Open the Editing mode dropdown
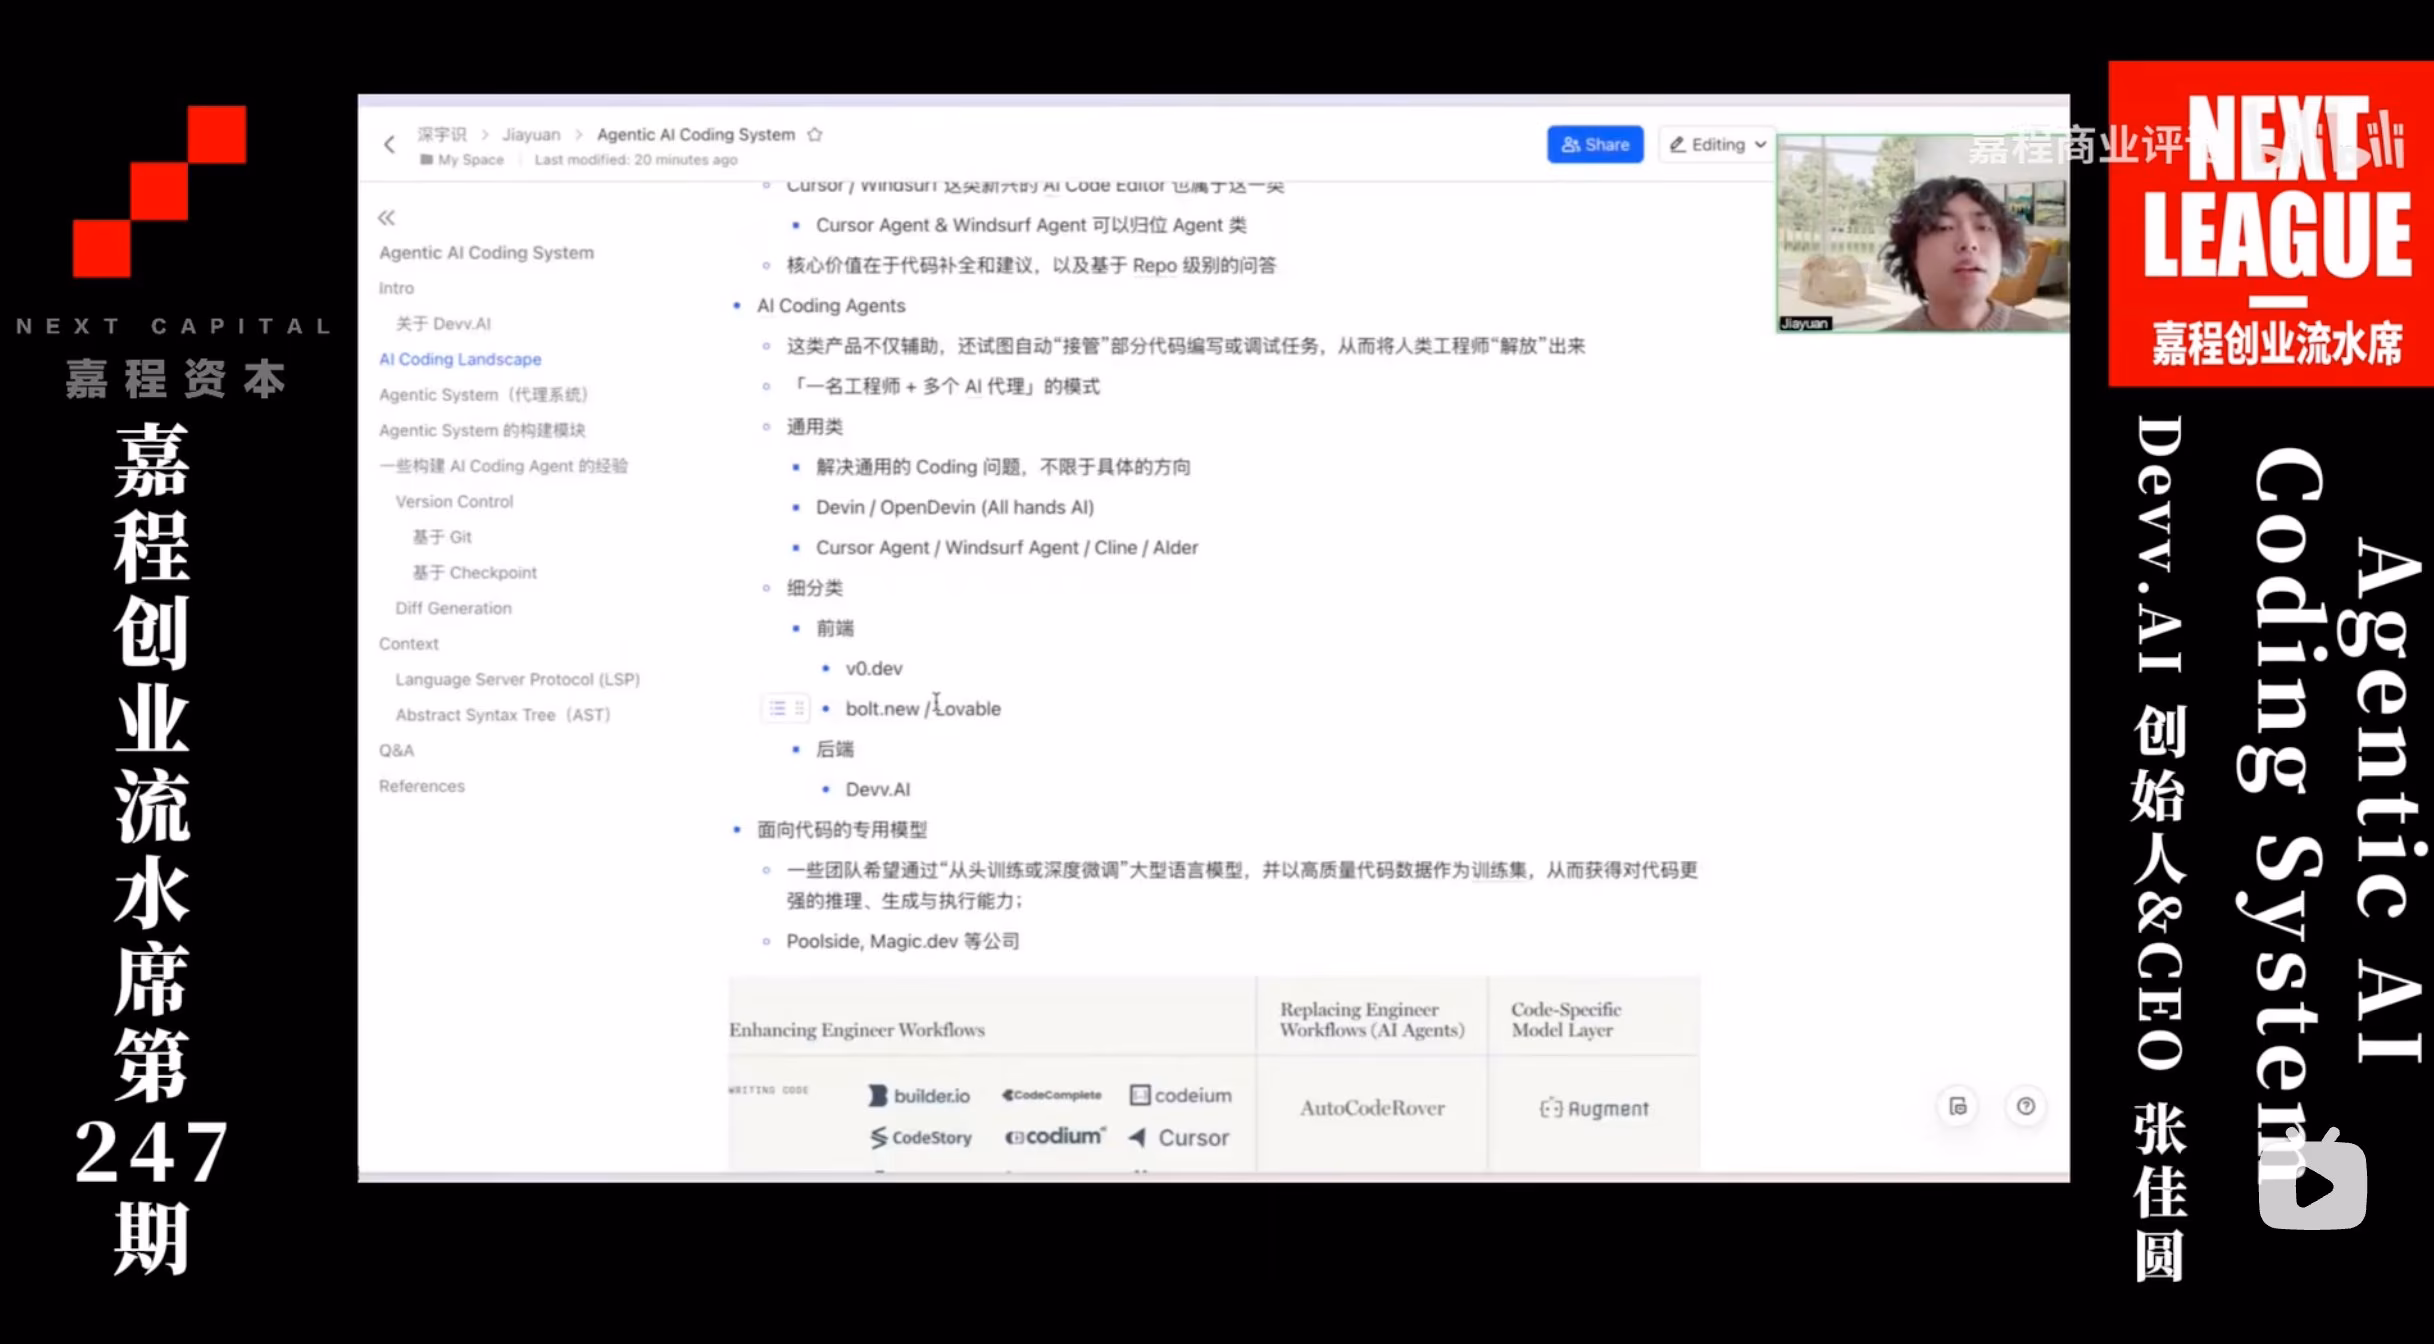 pos(1716,144)
